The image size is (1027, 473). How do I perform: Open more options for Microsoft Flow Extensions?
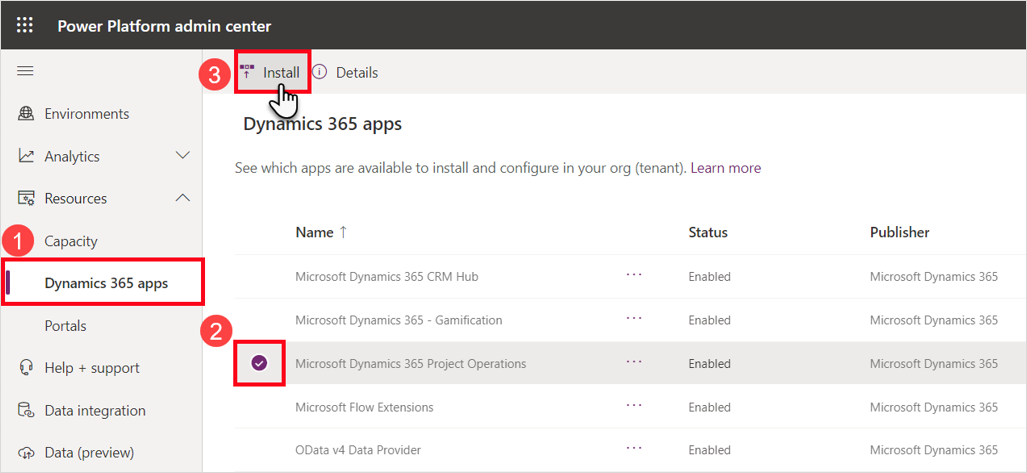point(633,406)
